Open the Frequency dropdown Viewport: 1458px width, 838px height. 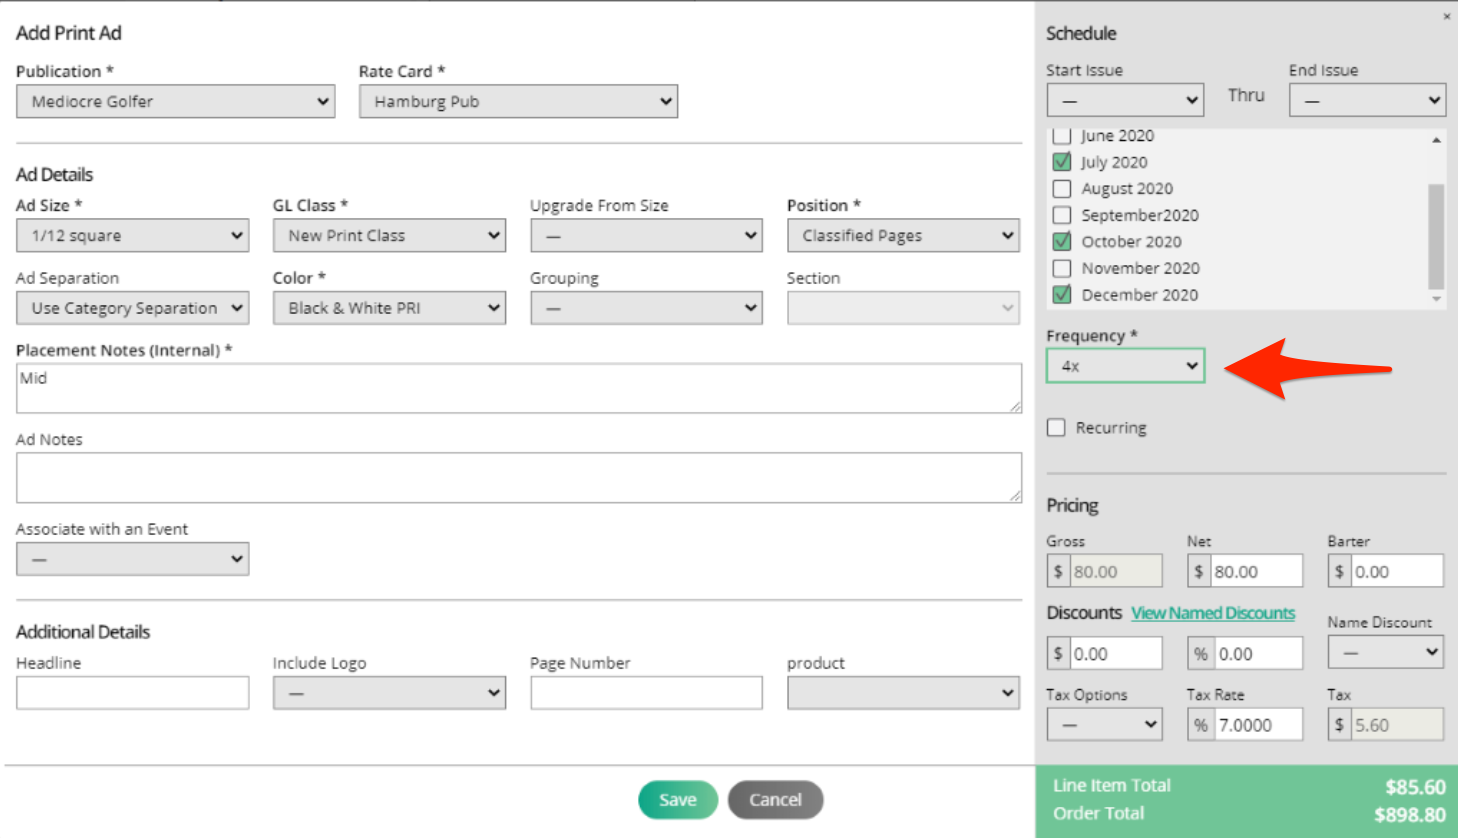[x=1125, y=366]
